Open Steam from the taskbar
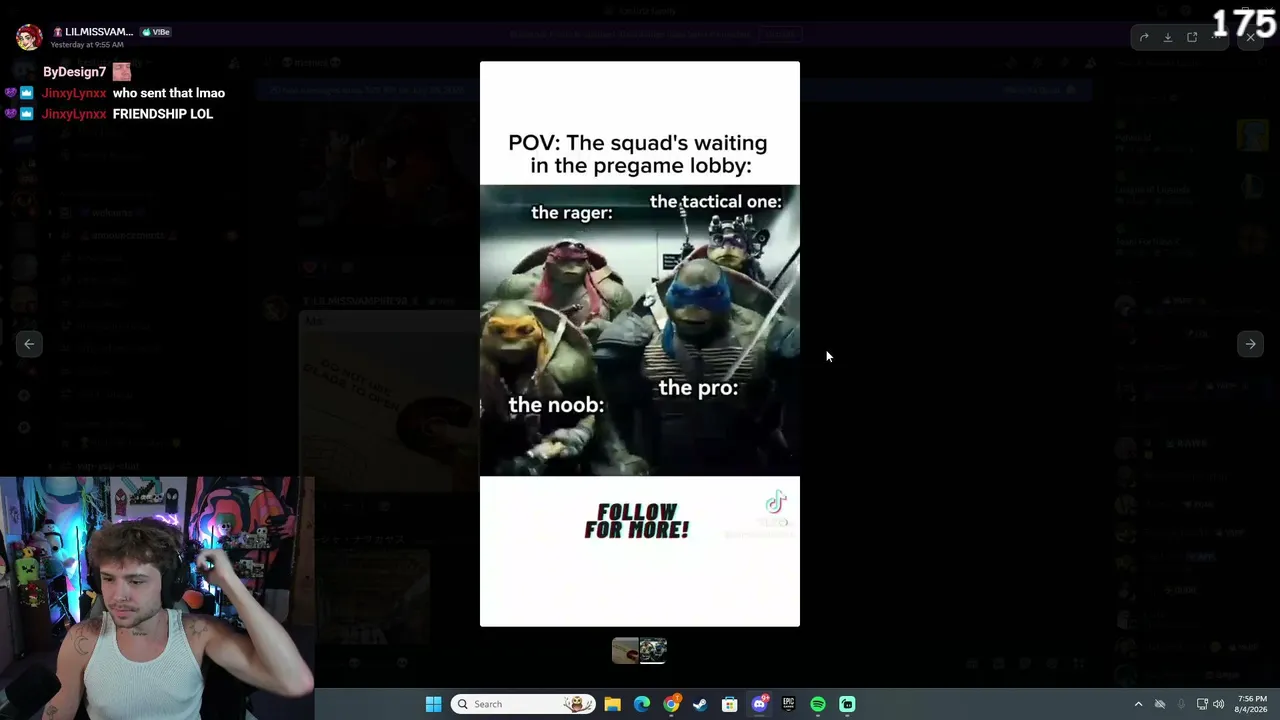 (700, 704)
